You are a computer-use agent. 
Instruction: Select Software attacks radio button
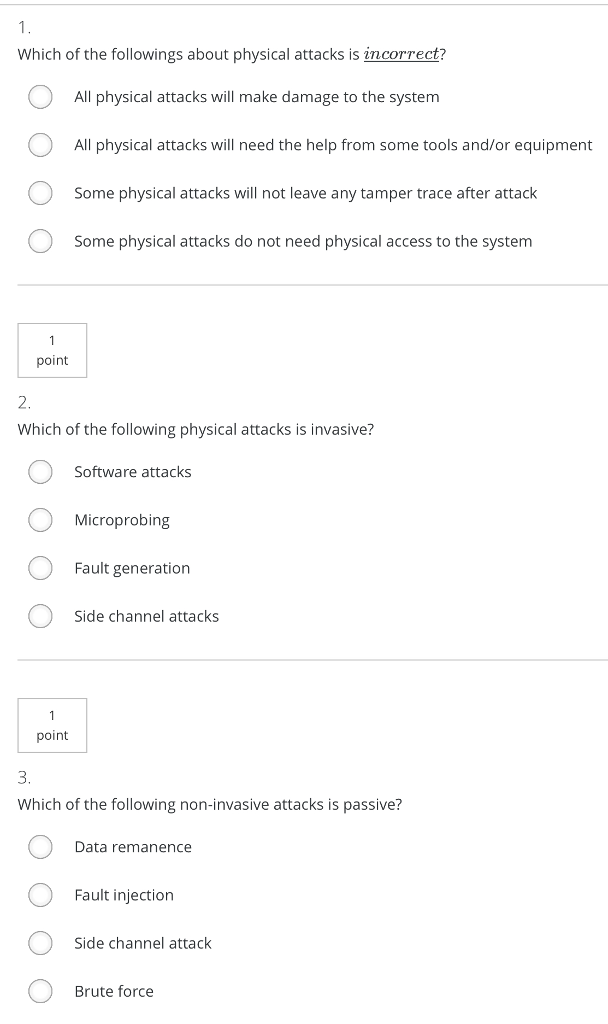[x=40, y=472]
